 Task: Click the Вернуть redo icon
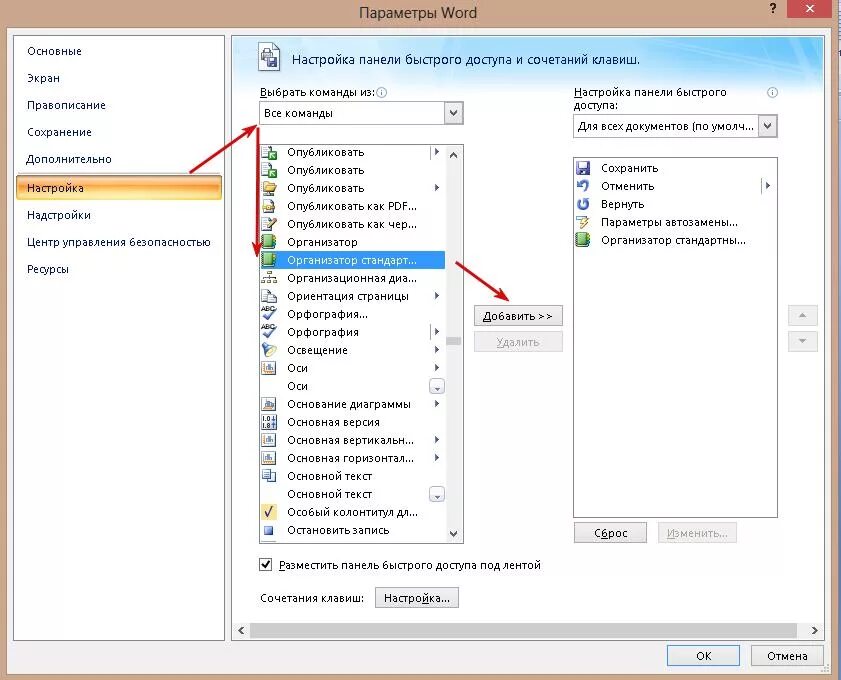[x=583, y=204]
